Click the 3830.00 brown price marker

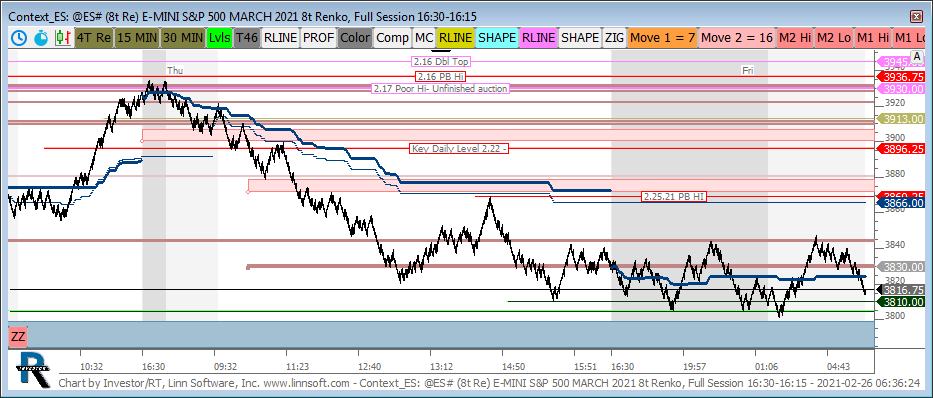(x=902, y=267)
